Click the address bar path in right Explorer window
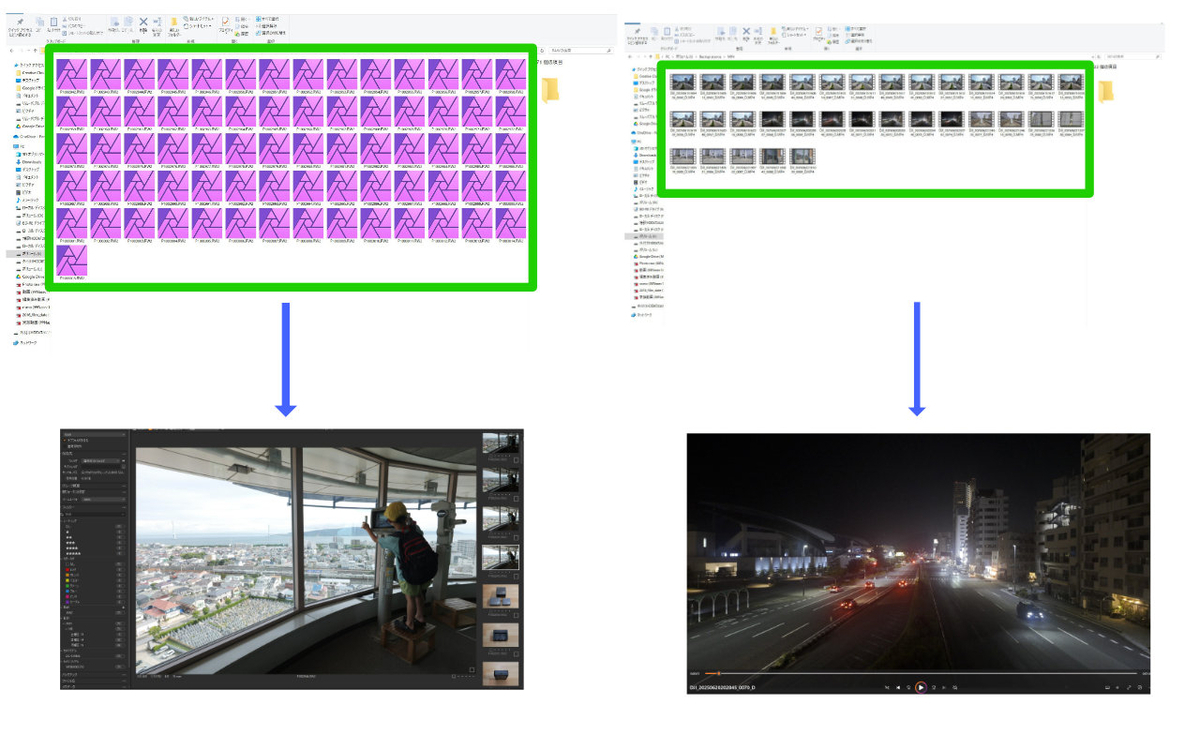 (697, 56)
